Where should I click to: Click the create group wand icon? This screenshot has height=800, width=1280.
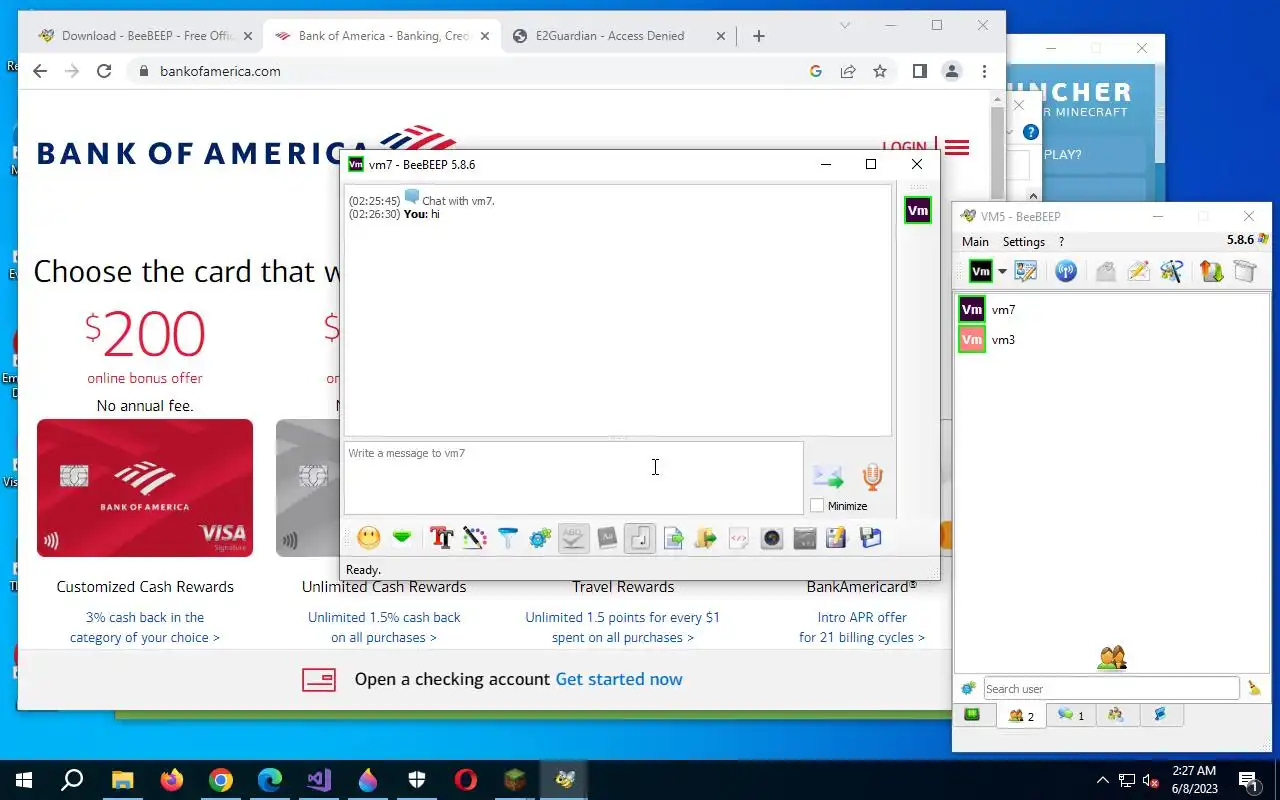pyautogui.click(x=1172, y=271)
